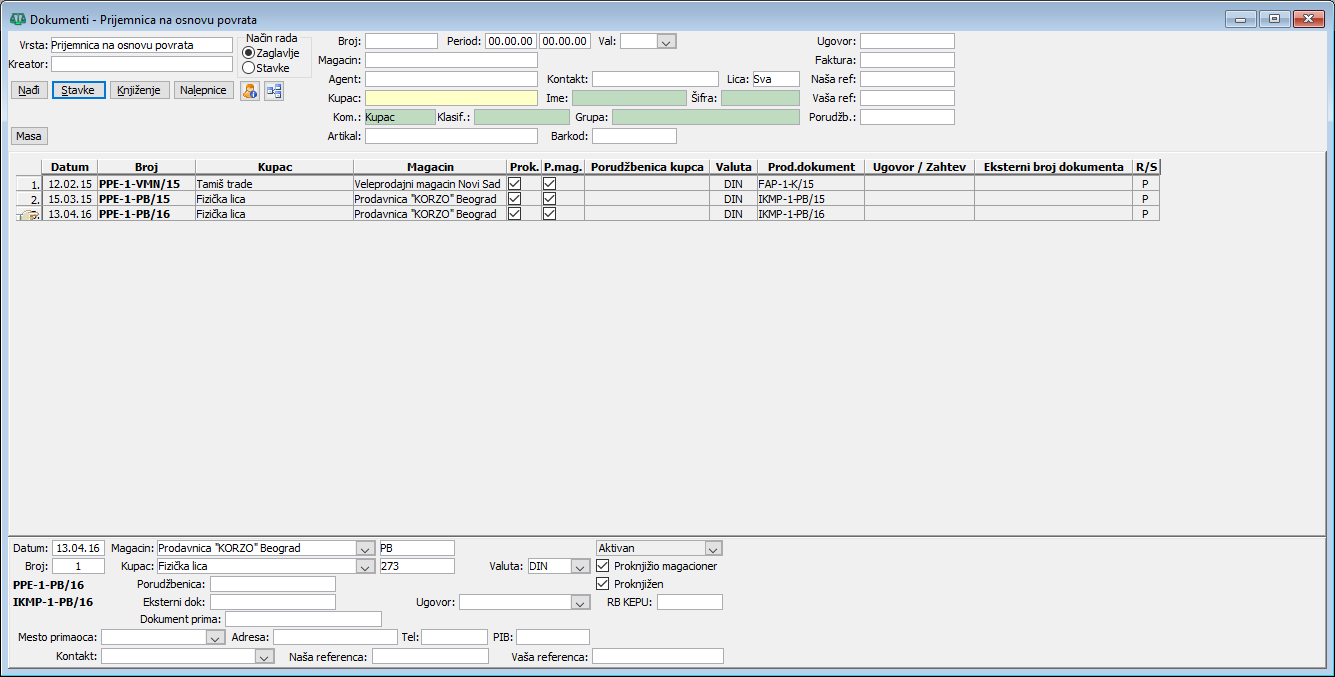1335x677 pixels.
Task: Toggle Proknjižio magacioner checkbox
Action: point(602,566)
